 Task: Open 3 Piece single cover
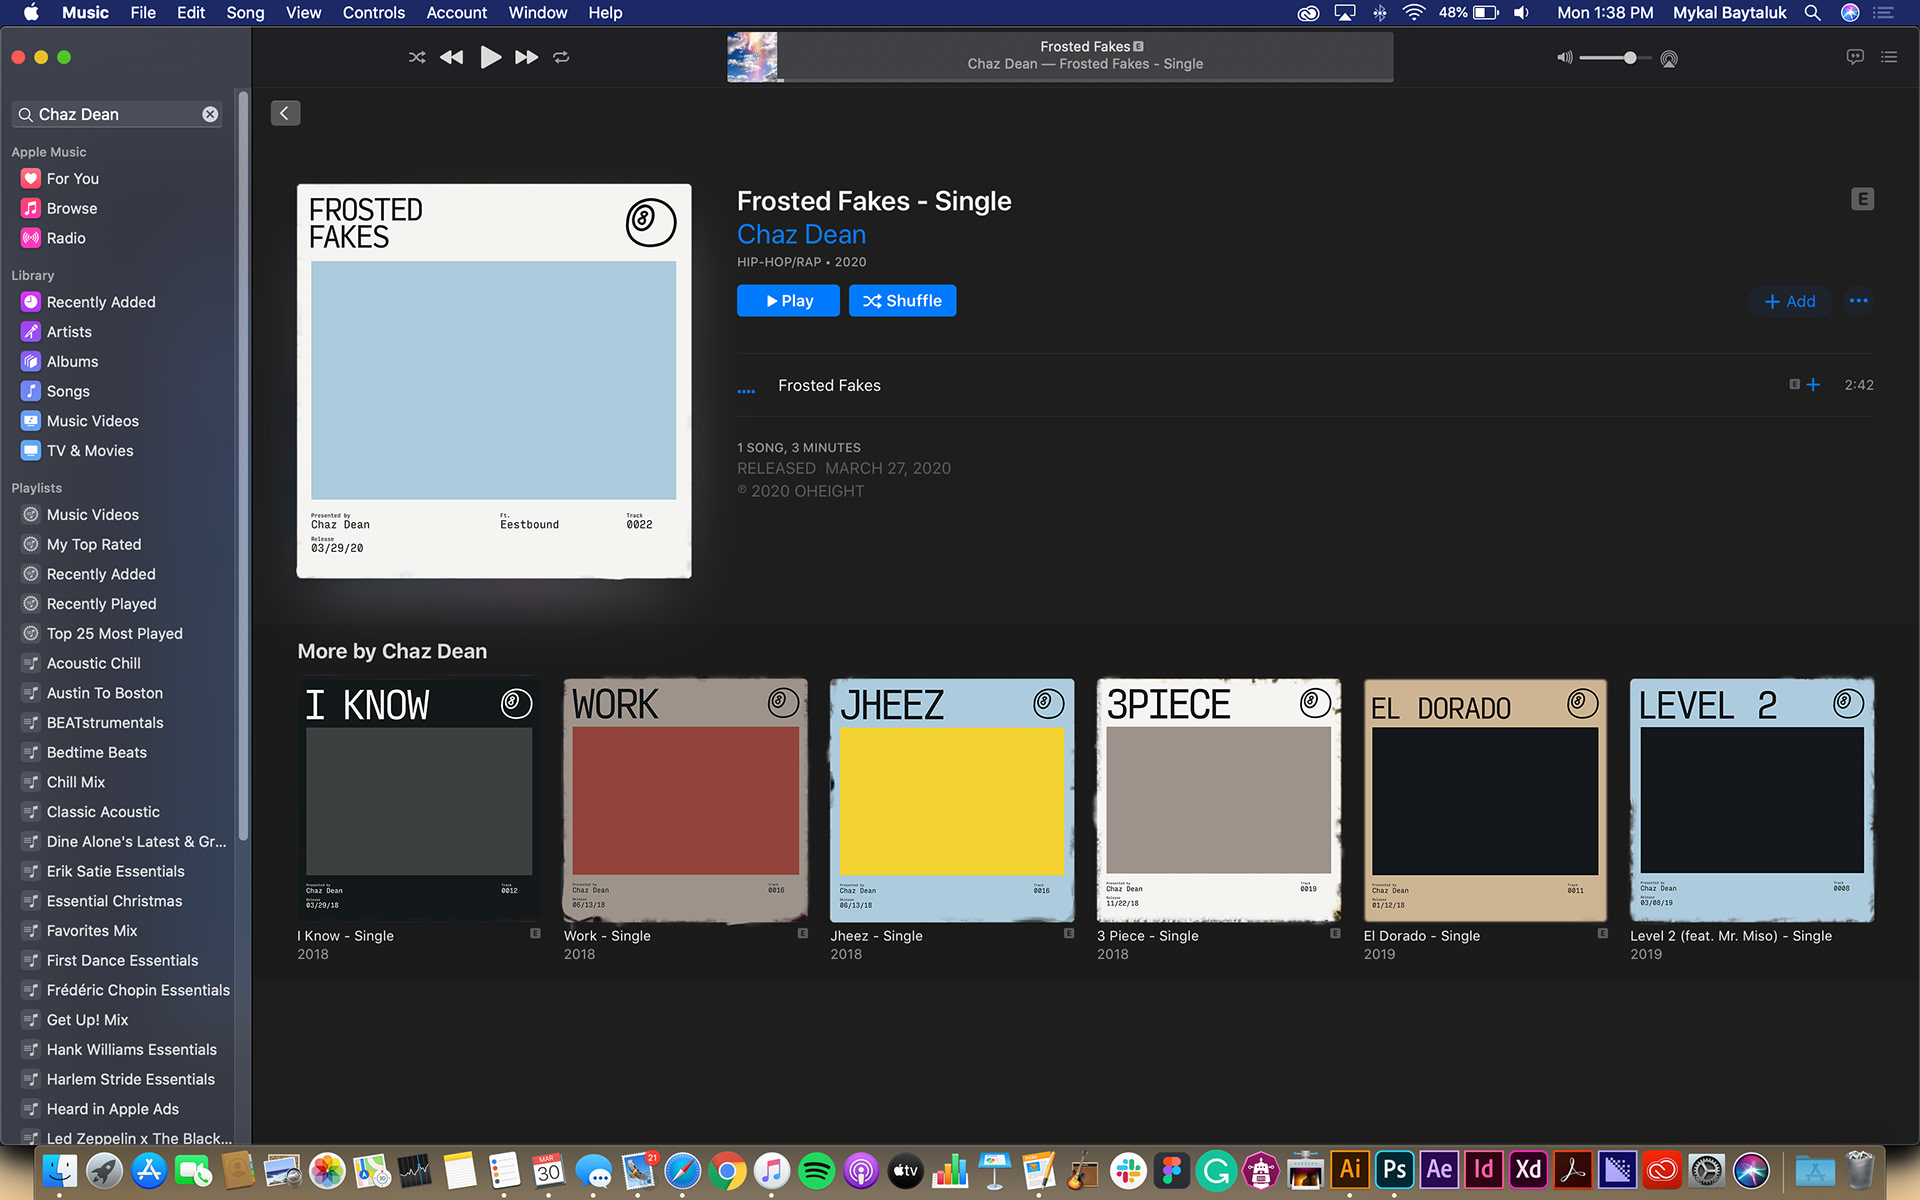point(1219,800)
